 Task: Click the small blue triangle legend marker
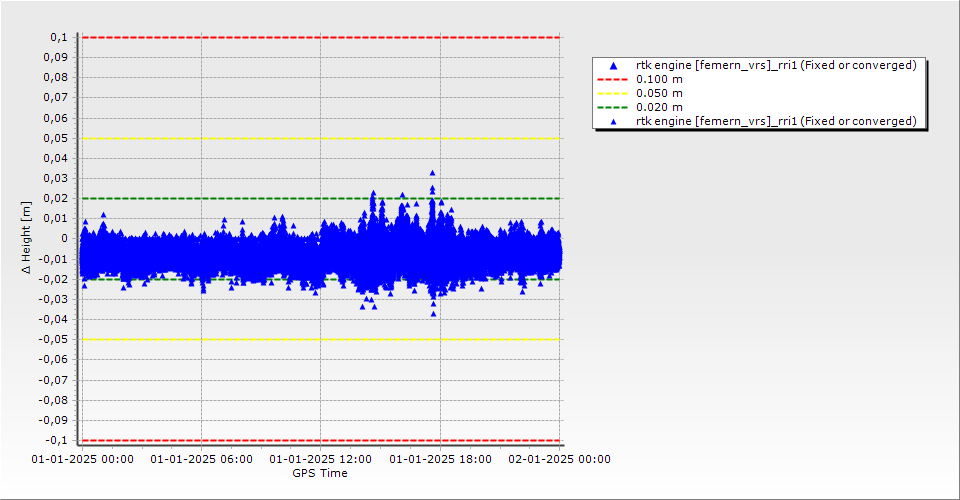click(613, 121)
